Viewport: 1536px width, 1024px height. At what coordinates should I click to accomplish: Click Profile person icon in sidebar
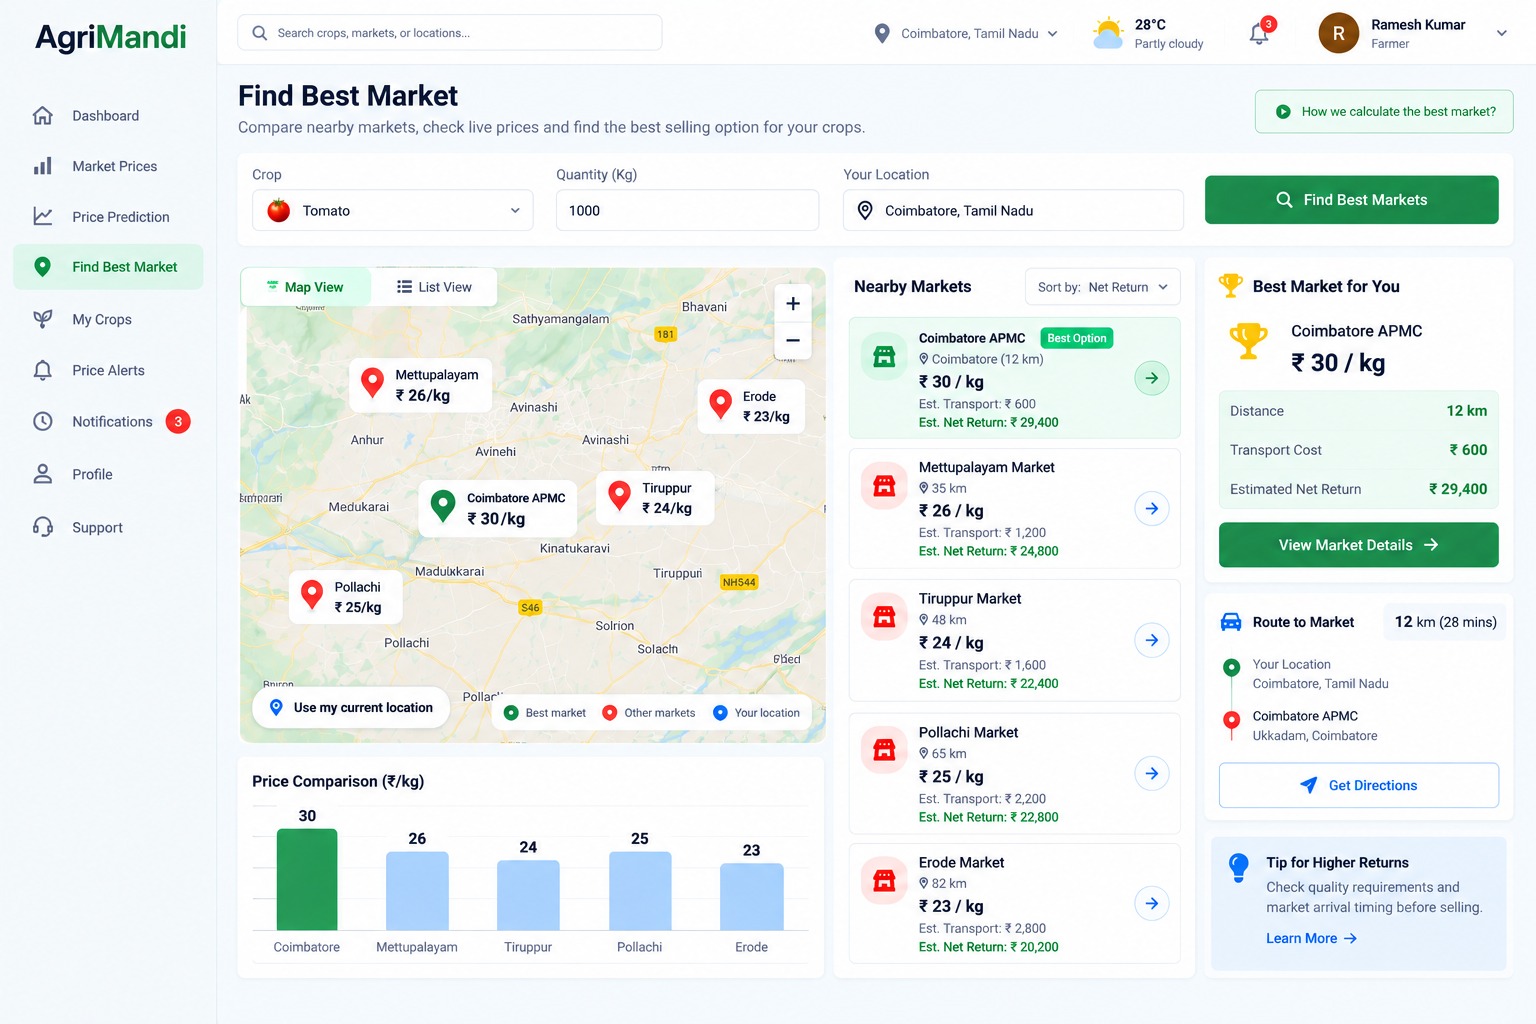(43, 474)
